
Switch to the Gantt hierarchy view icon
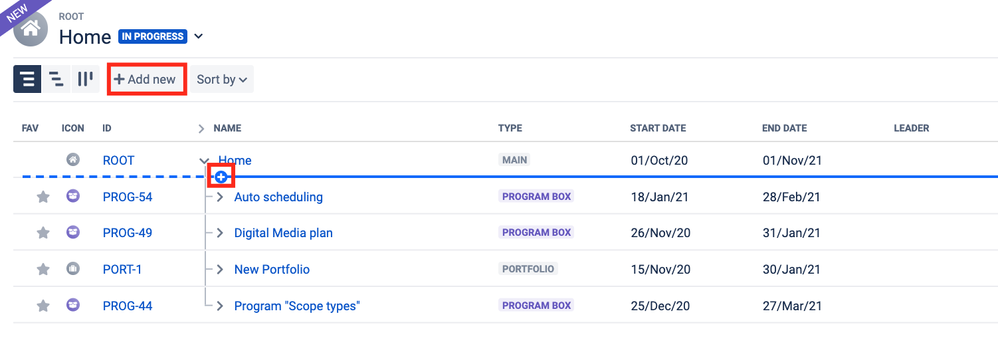tap(57, 79)
